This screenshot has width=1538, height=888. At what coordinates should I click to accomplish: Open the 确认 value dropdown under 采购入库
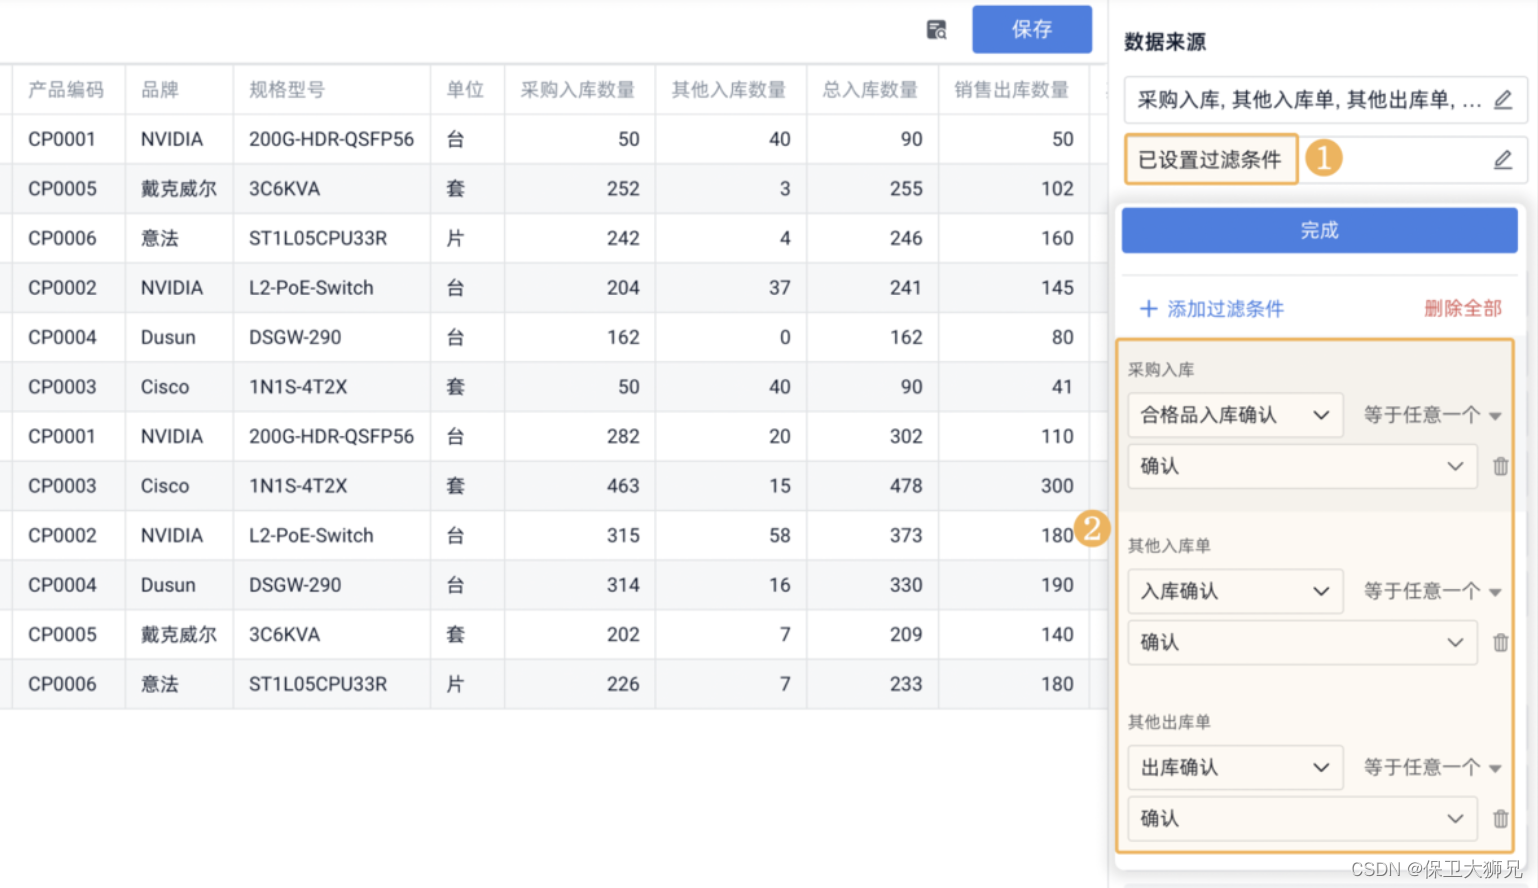coord(1302,466)
